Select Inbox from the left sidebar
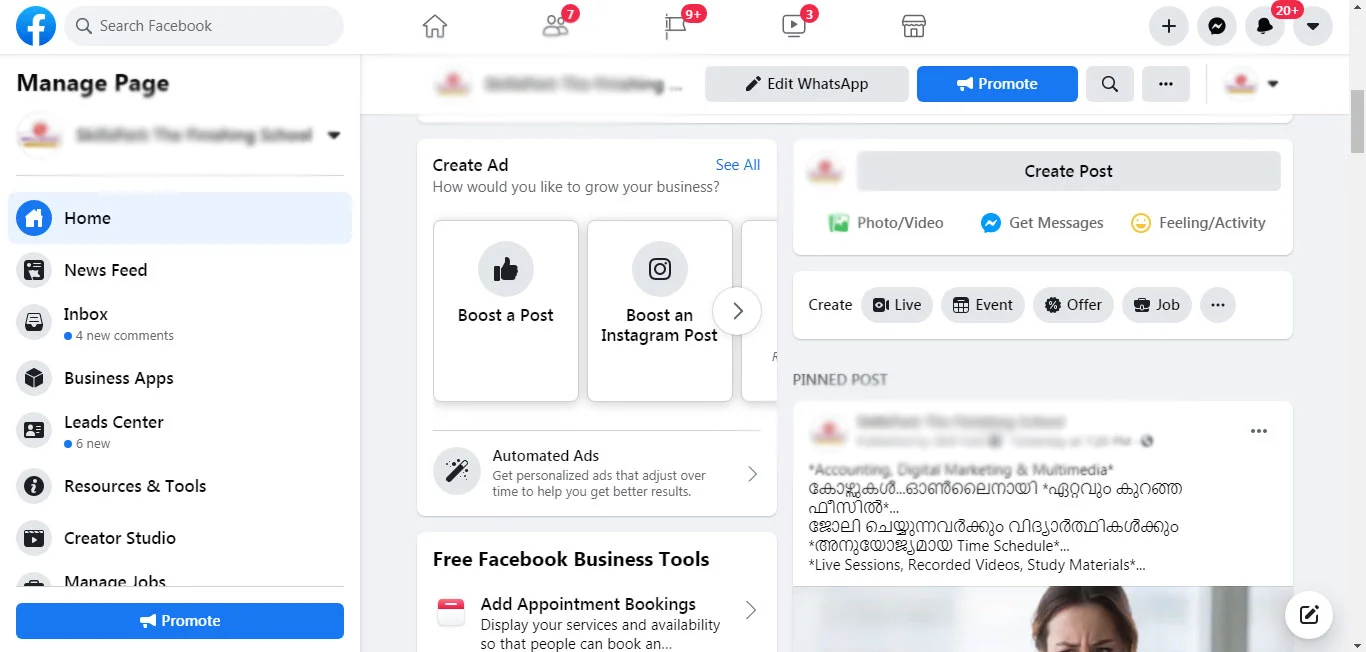 point(85,313)
